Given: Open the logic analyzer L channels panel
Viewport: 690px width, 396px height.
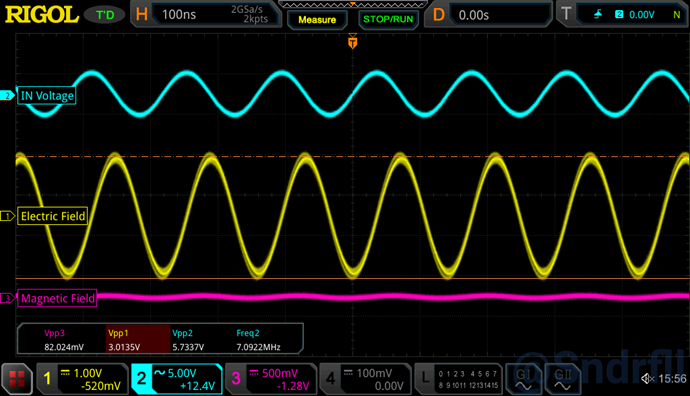Looking at the screenshot, I should click(x=459, y=379).
